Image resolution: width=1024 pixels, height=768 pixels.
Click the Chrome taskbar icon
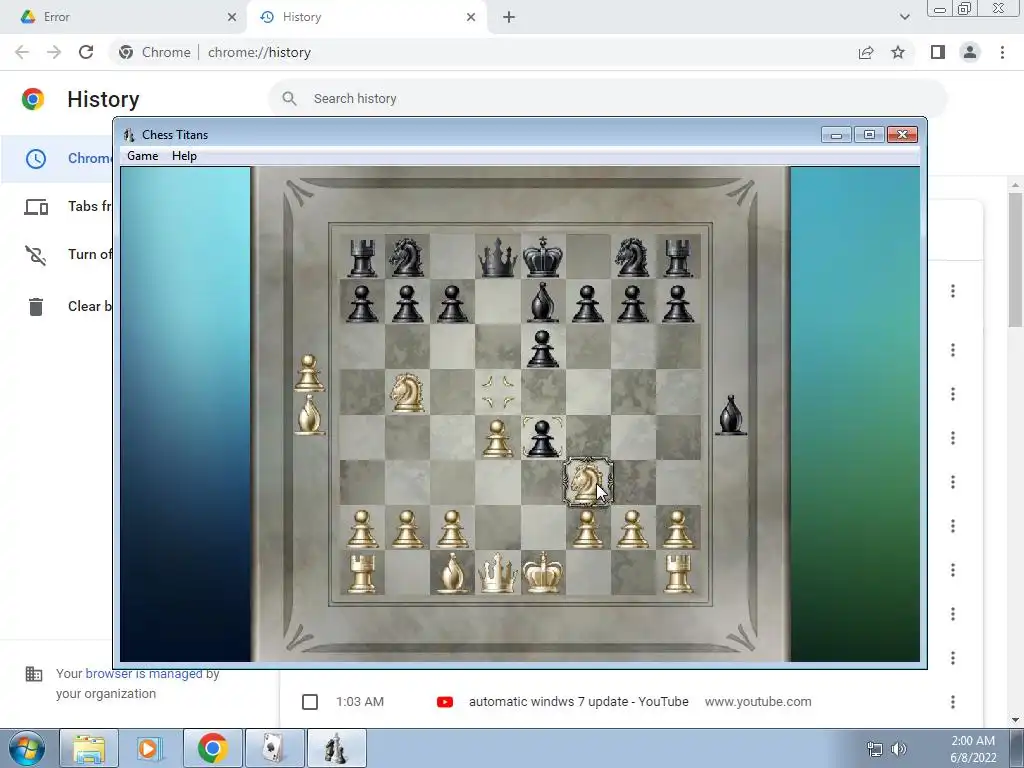pyautogui.click(x=212, y=748)
